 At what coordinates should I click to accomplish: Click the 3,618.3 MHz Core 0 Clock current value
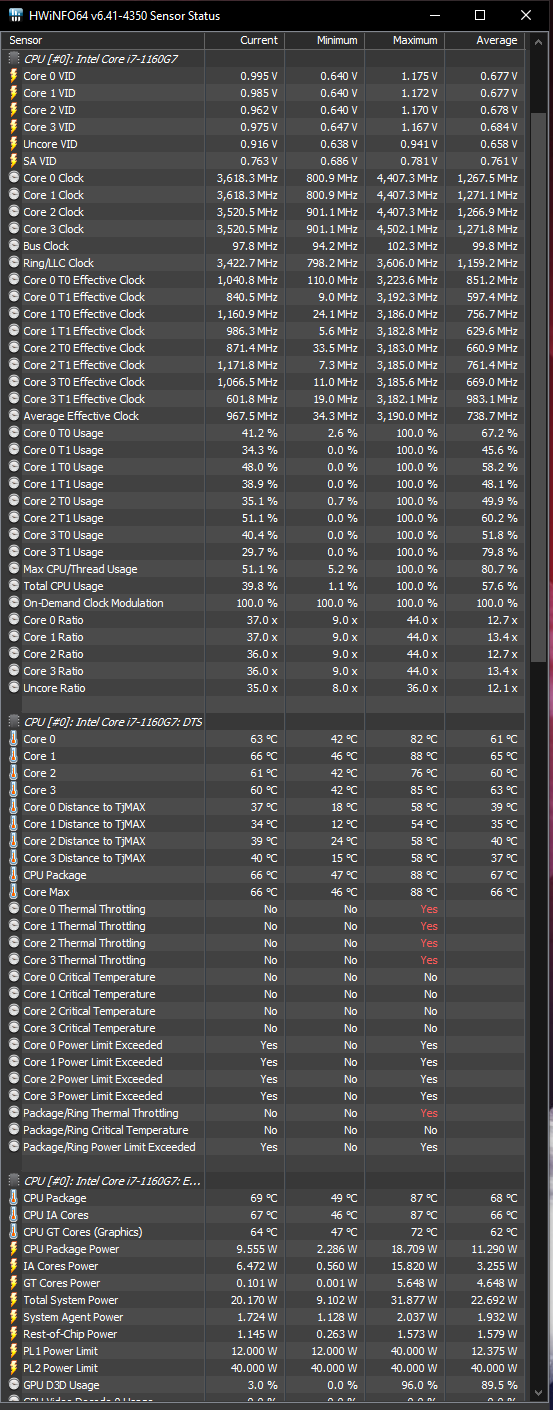pyautogui.click(x=247, y=178)
